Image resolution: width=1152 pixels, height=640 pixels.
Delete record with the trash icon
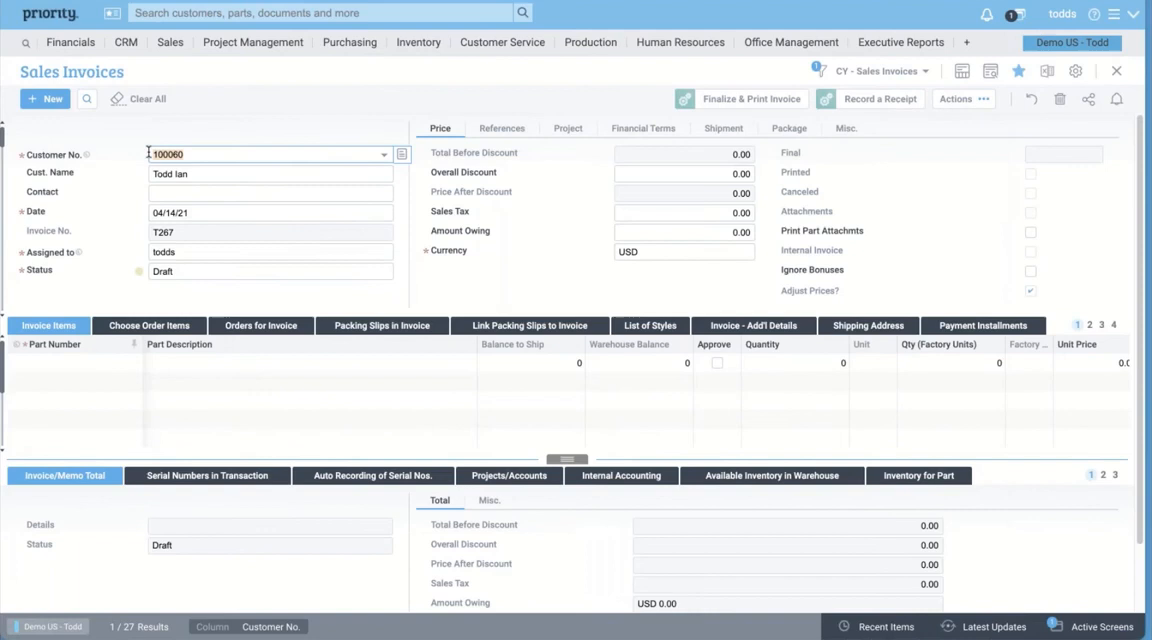point(1059,99)
